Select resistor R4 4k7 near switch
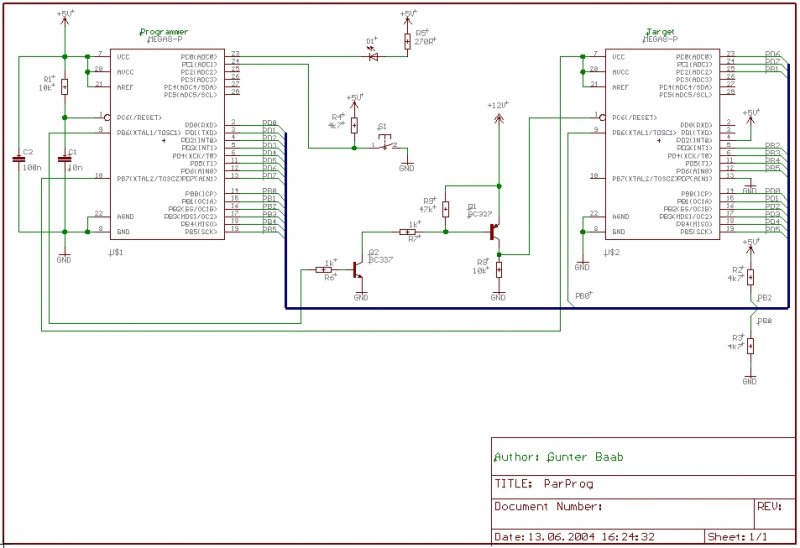The width and height of the screenshot is (800, 548). click(x=355, y=126)
